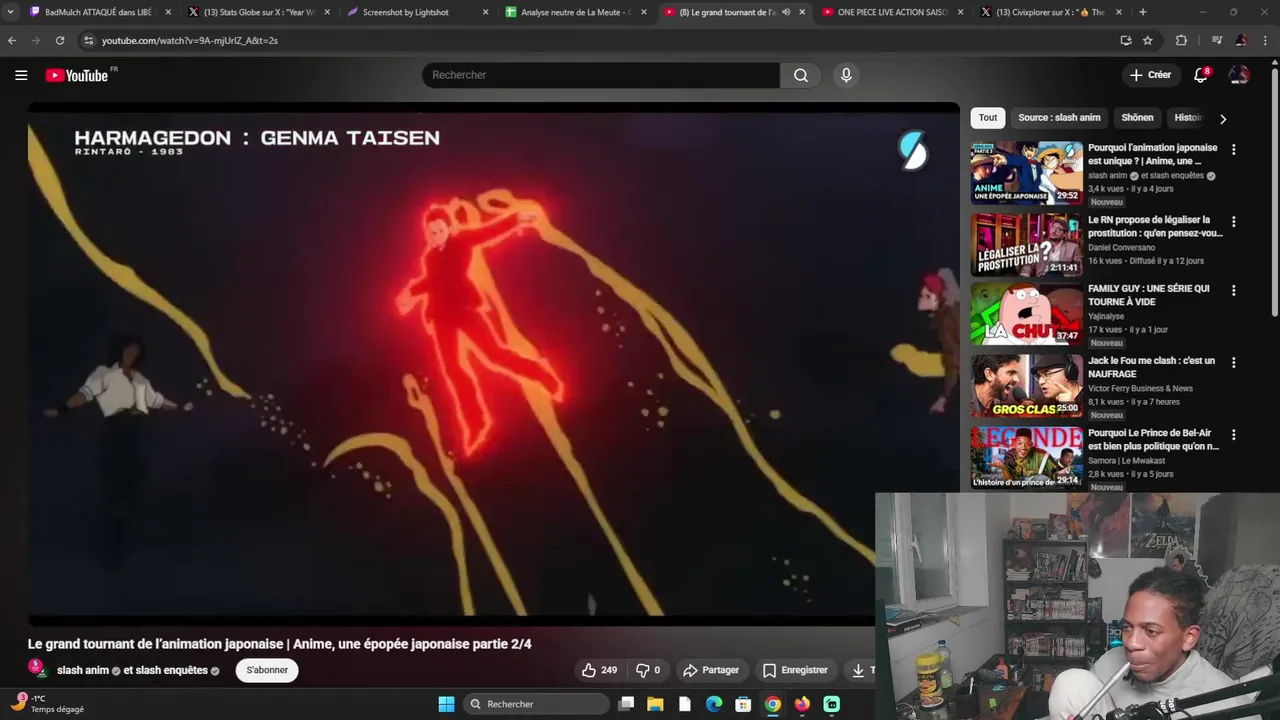Switch to Stats Globe sur X tab
Viewport: 1280px width, 720px height.
[258, 12]
